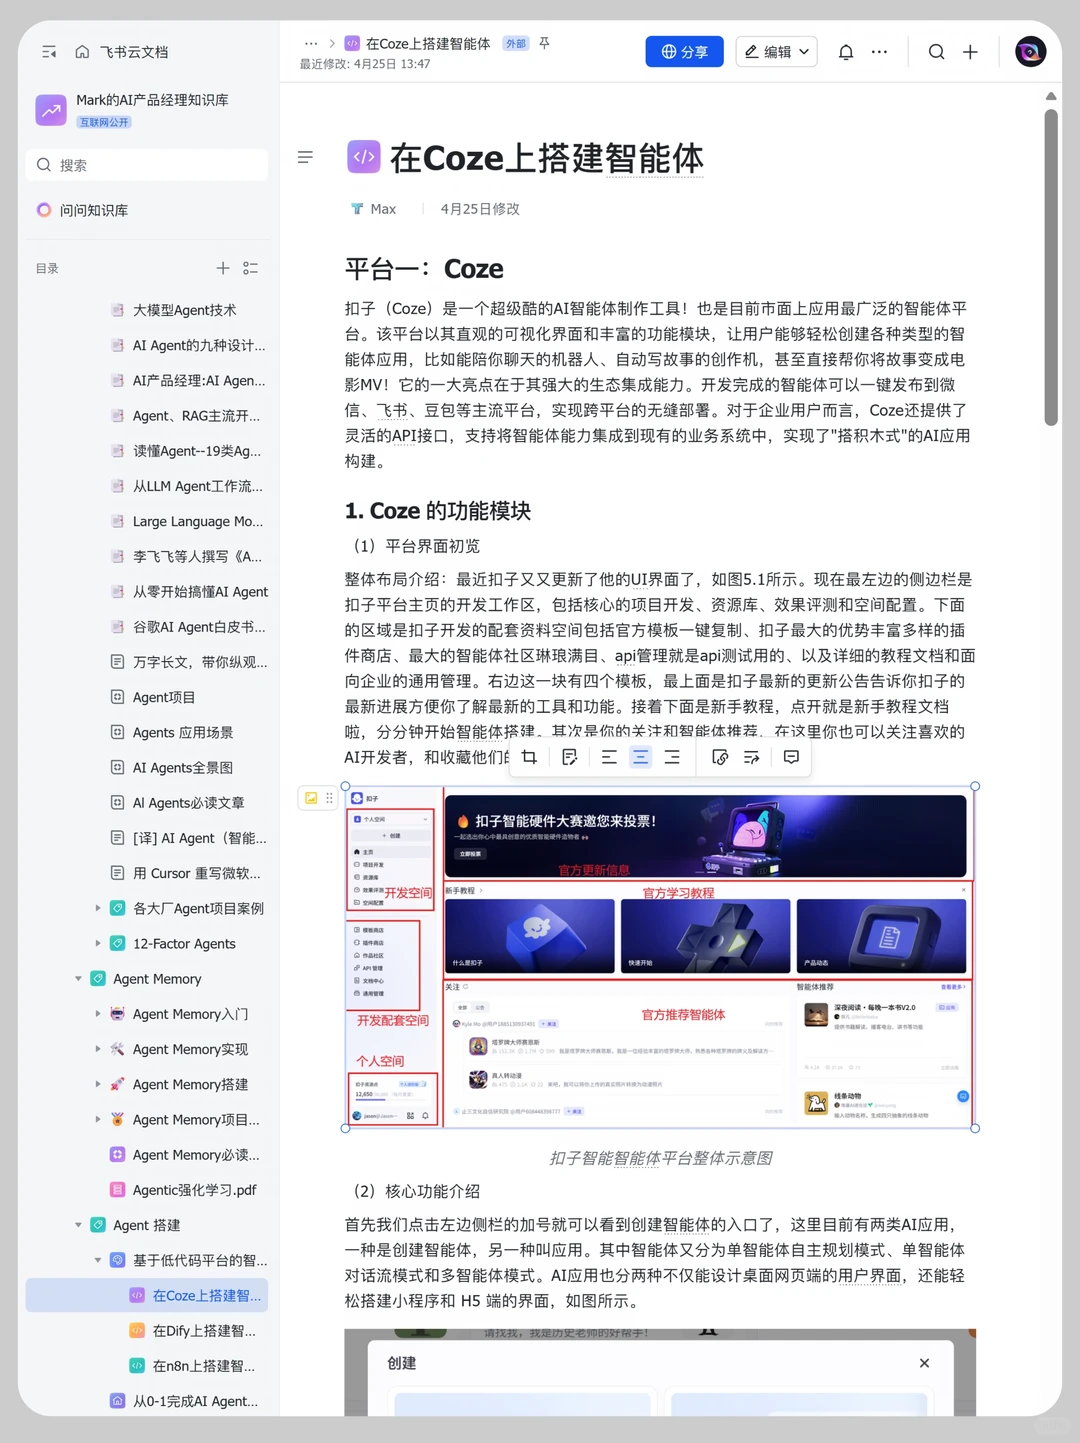Viewport: 1080px width, 1443px height.
Task: Pin the document with pin icon
Action: [x=544, y=44]
